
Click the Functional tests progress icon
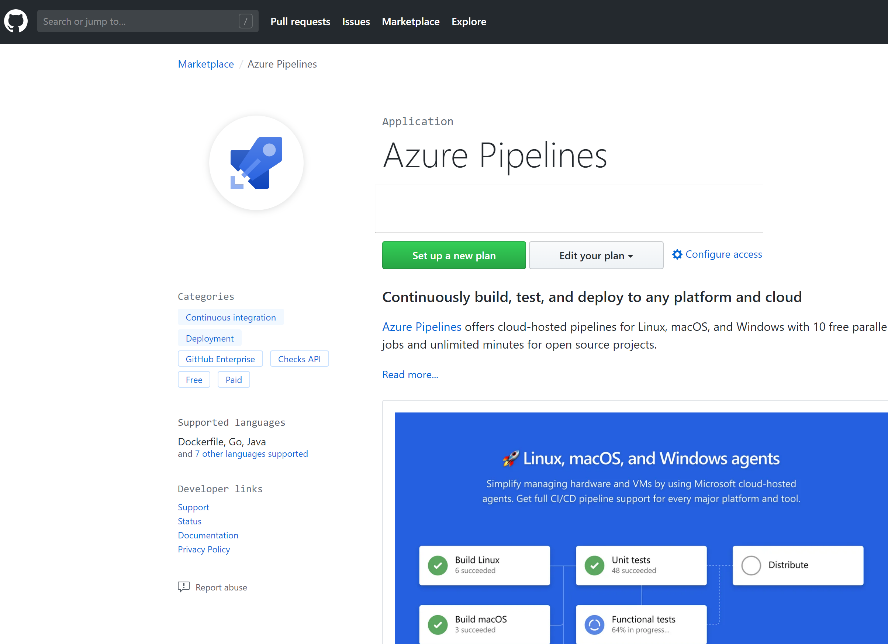(594, 625)
